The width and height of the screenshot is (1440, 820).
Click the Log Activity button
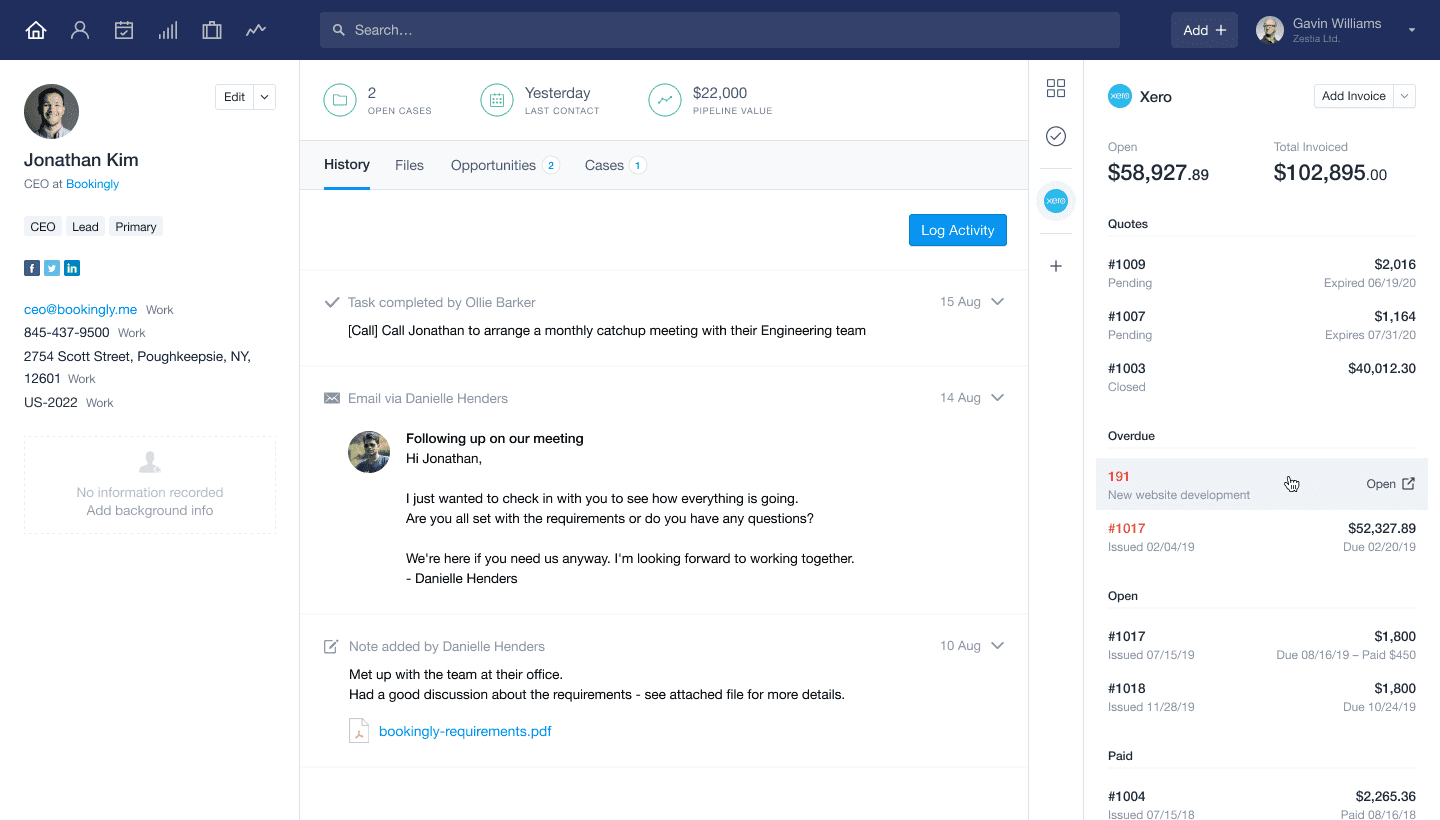point(957,230)
